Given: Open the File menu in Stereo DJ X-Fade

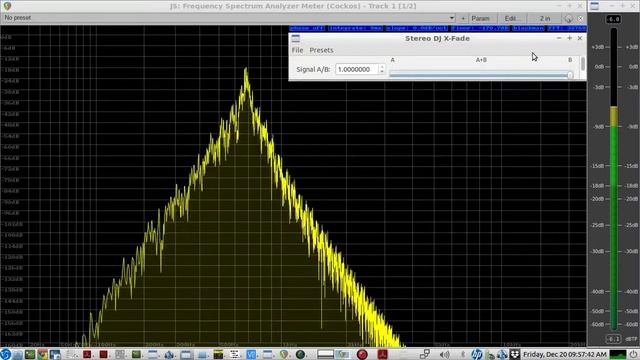Looking at the screenshot, I should 297,50.
